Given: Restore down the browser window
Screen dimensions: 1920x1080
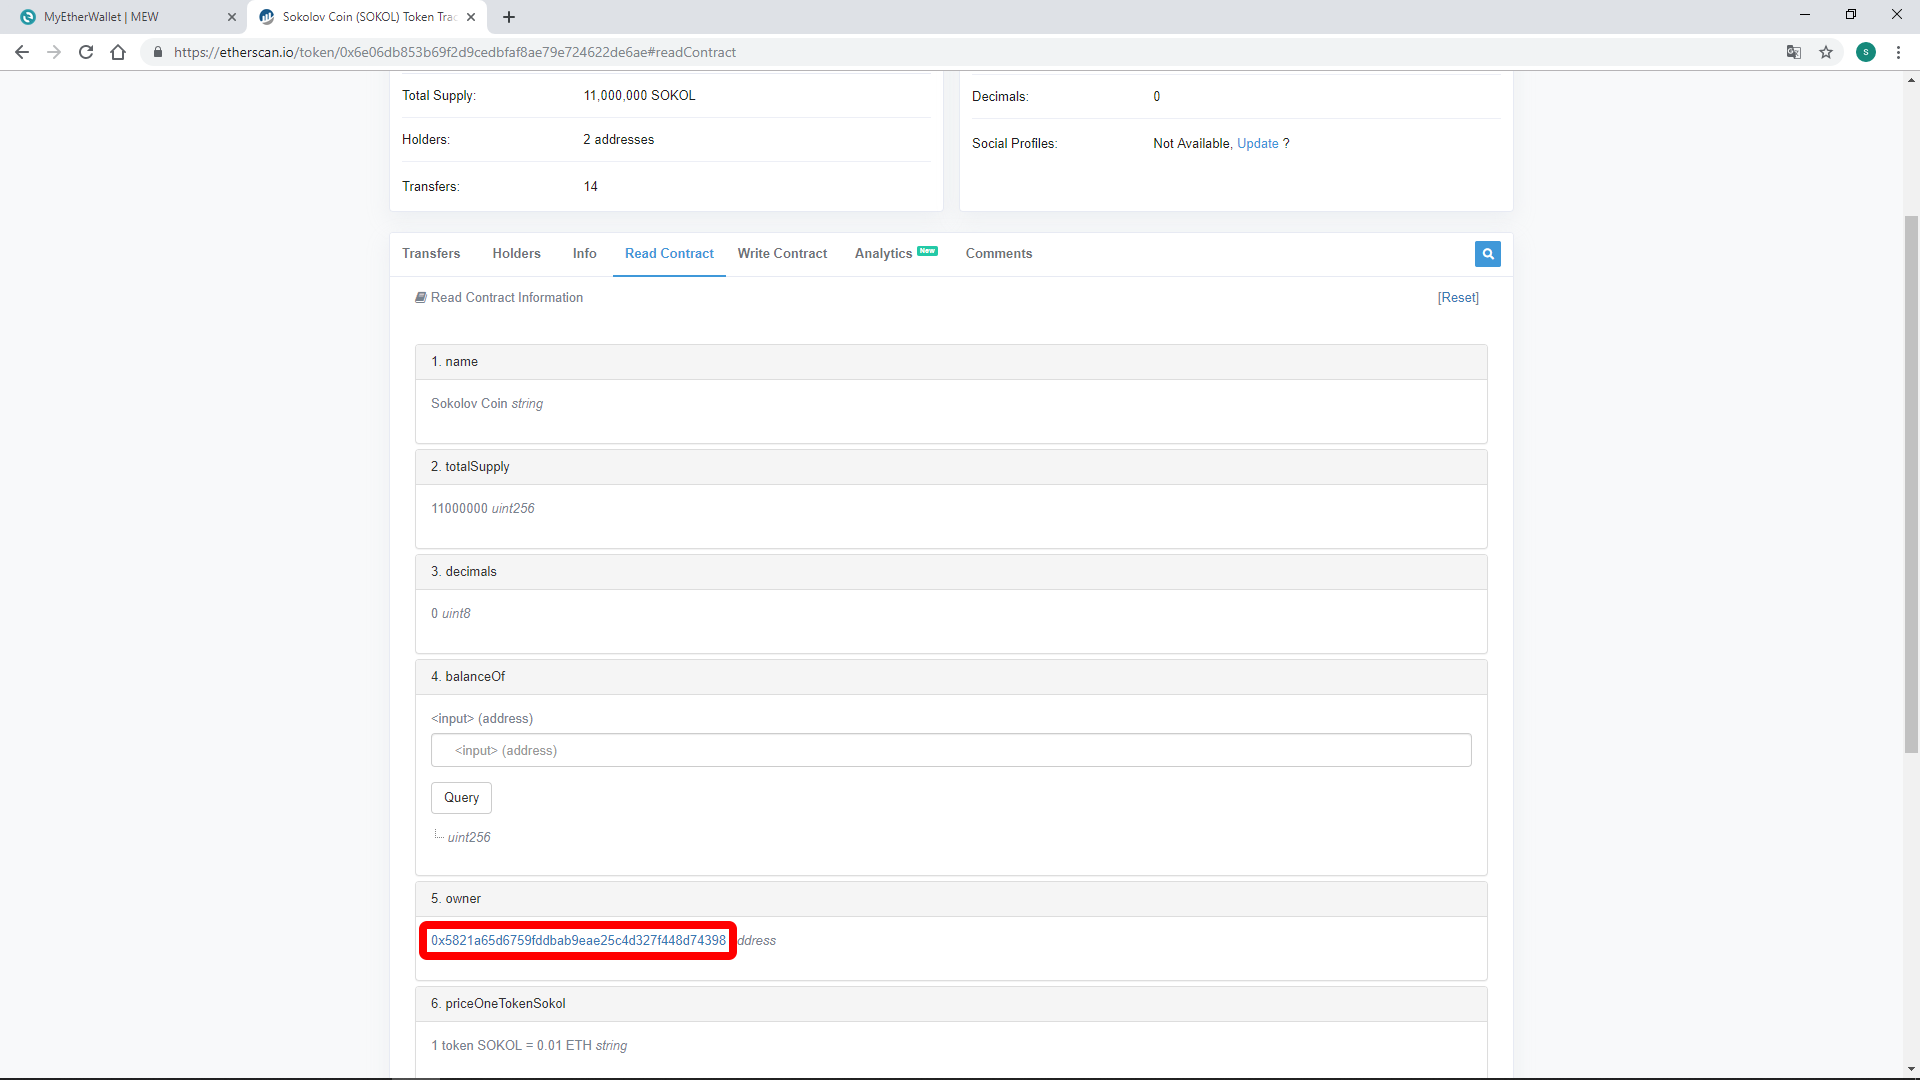Looking at the screenshot, I should pyautogui.click(x=1850, y=15).
